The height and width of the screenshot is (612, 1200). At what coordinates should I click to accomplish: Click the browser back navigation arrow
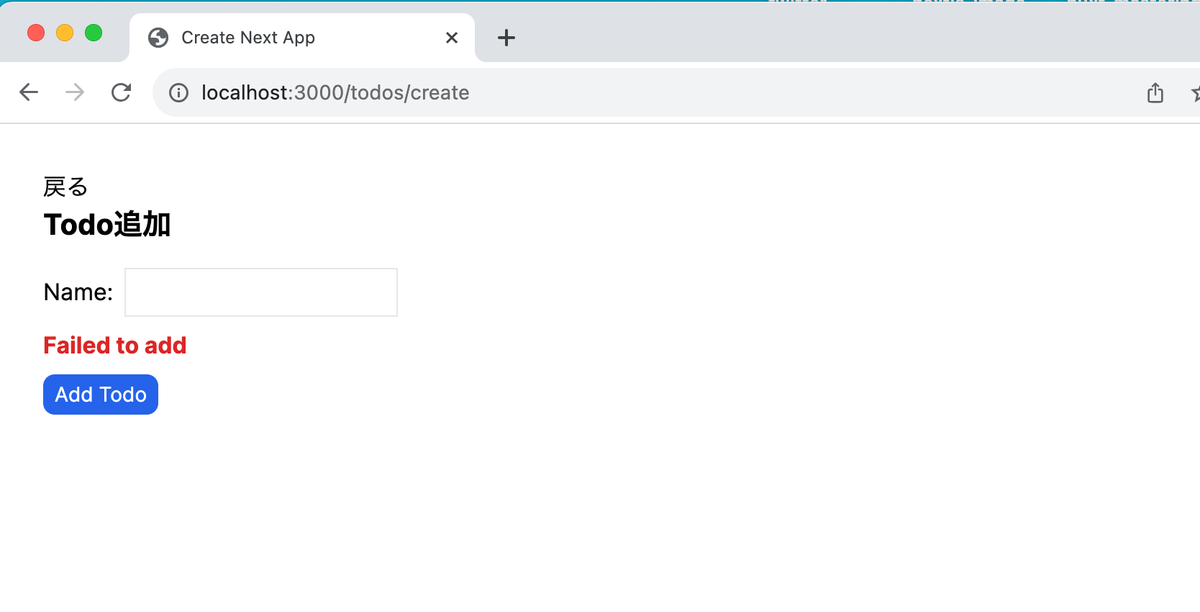pyautogui.click(x=28, y=92)
